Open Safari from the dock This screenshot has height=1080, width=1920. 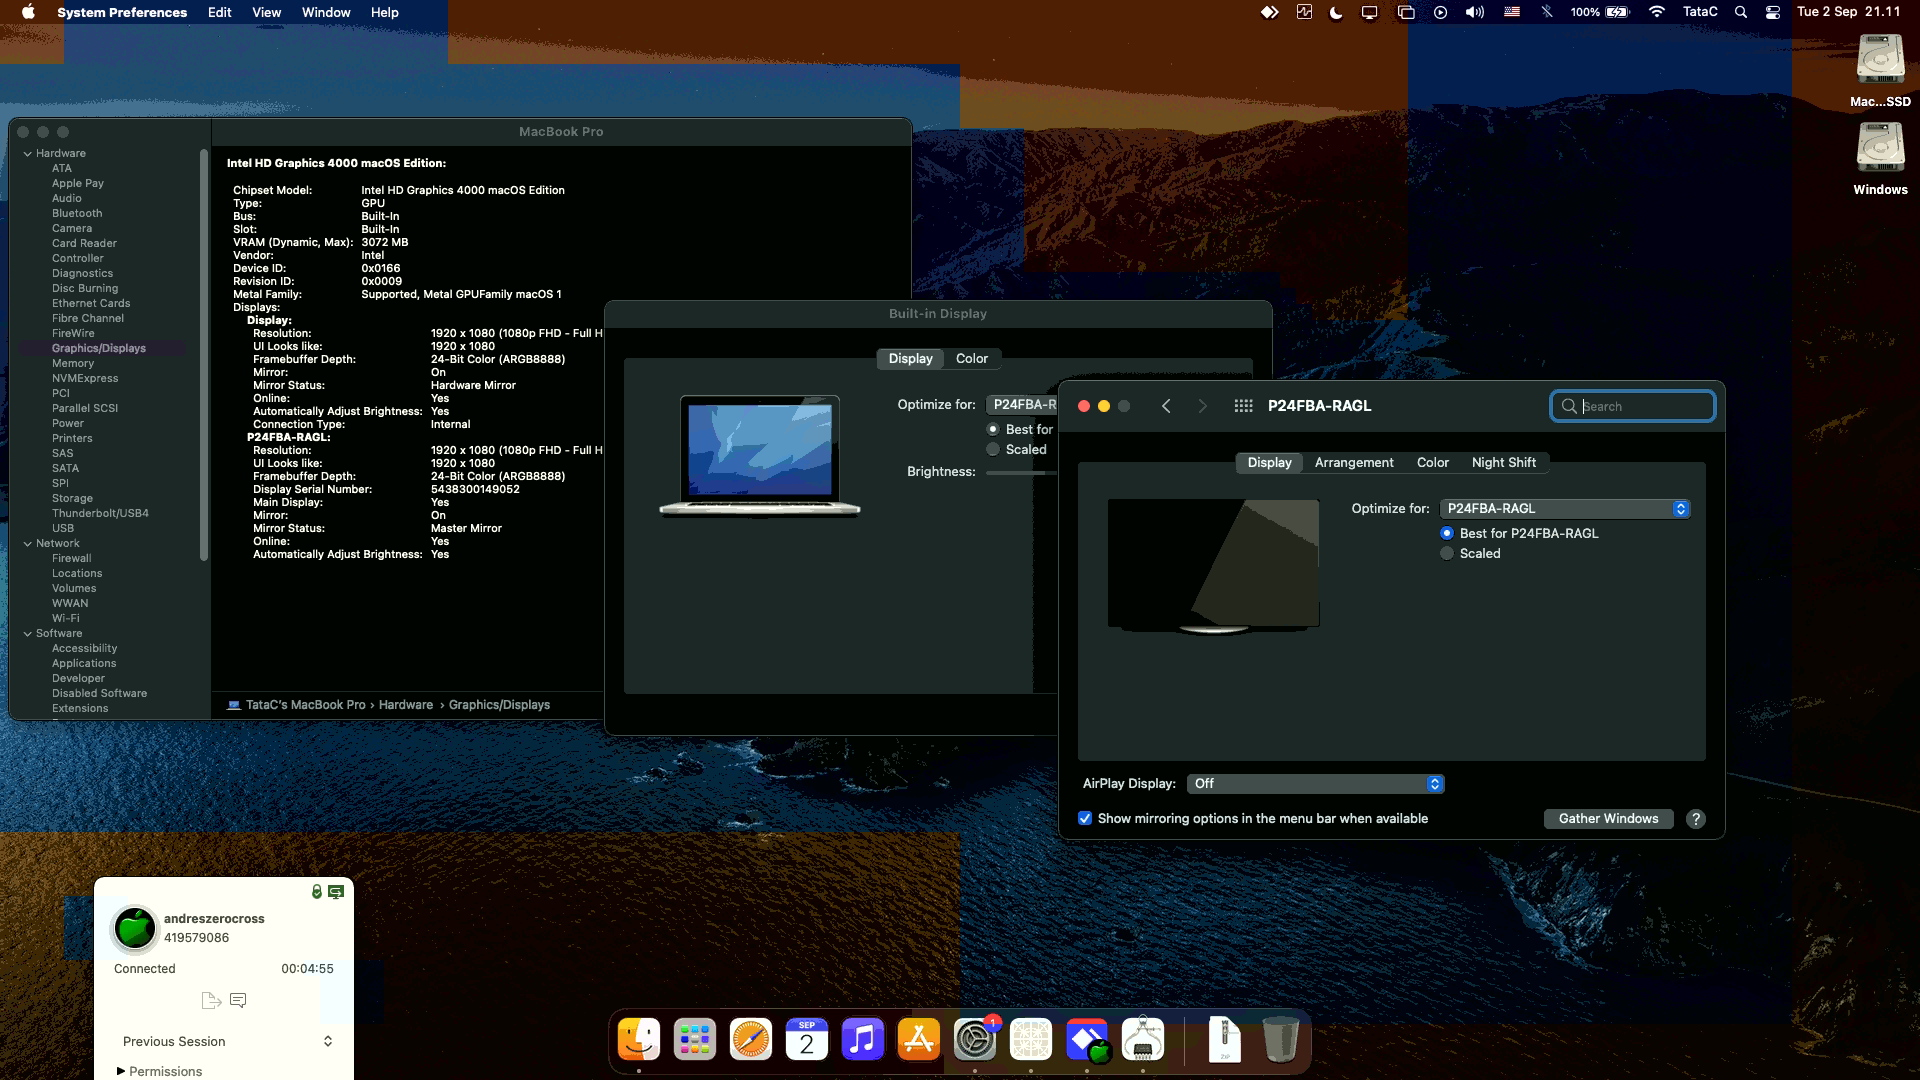[750, 1040]
